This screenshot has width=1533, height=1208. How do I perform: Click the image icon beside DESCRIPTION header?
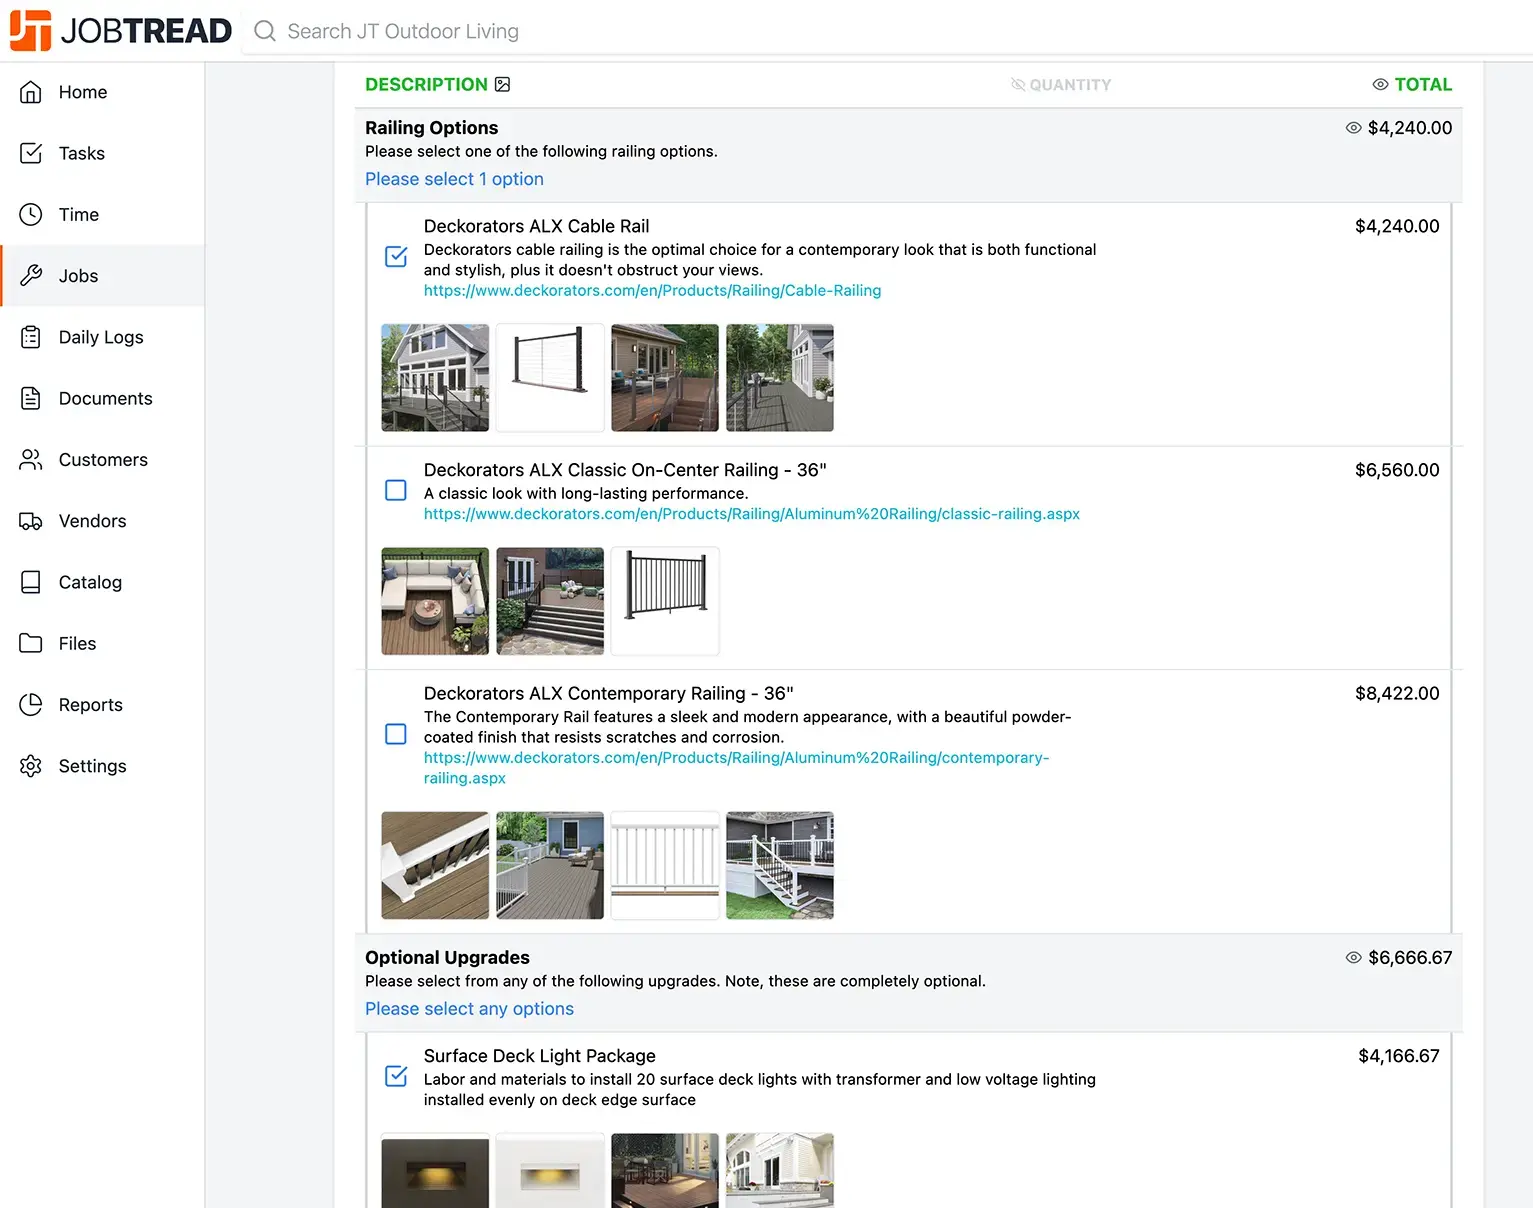[x=503, y=85]
